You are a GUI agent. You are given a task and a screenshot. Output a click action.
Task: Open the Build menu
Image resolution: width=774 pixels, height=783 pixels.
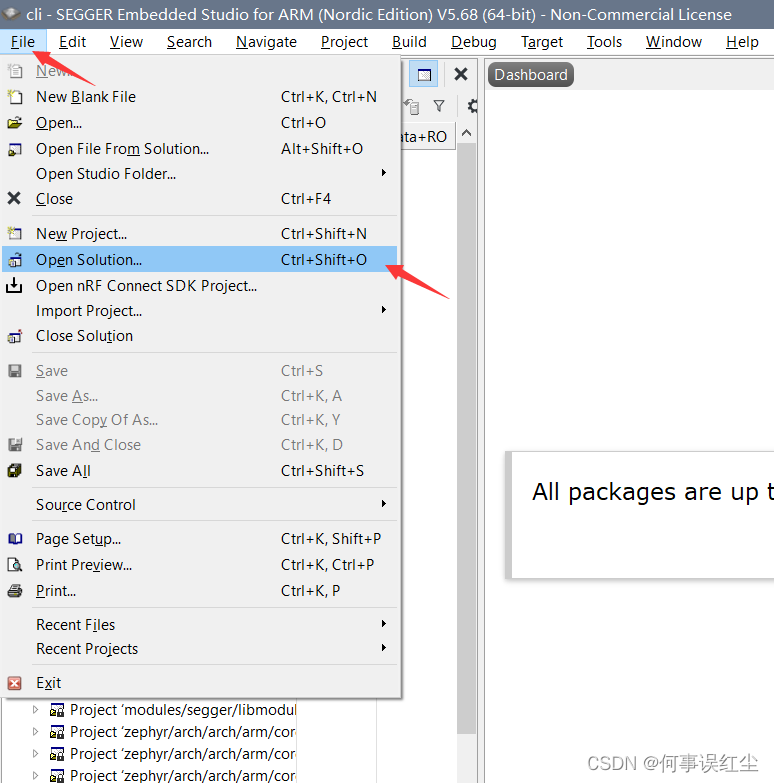(x=409, y=42)
